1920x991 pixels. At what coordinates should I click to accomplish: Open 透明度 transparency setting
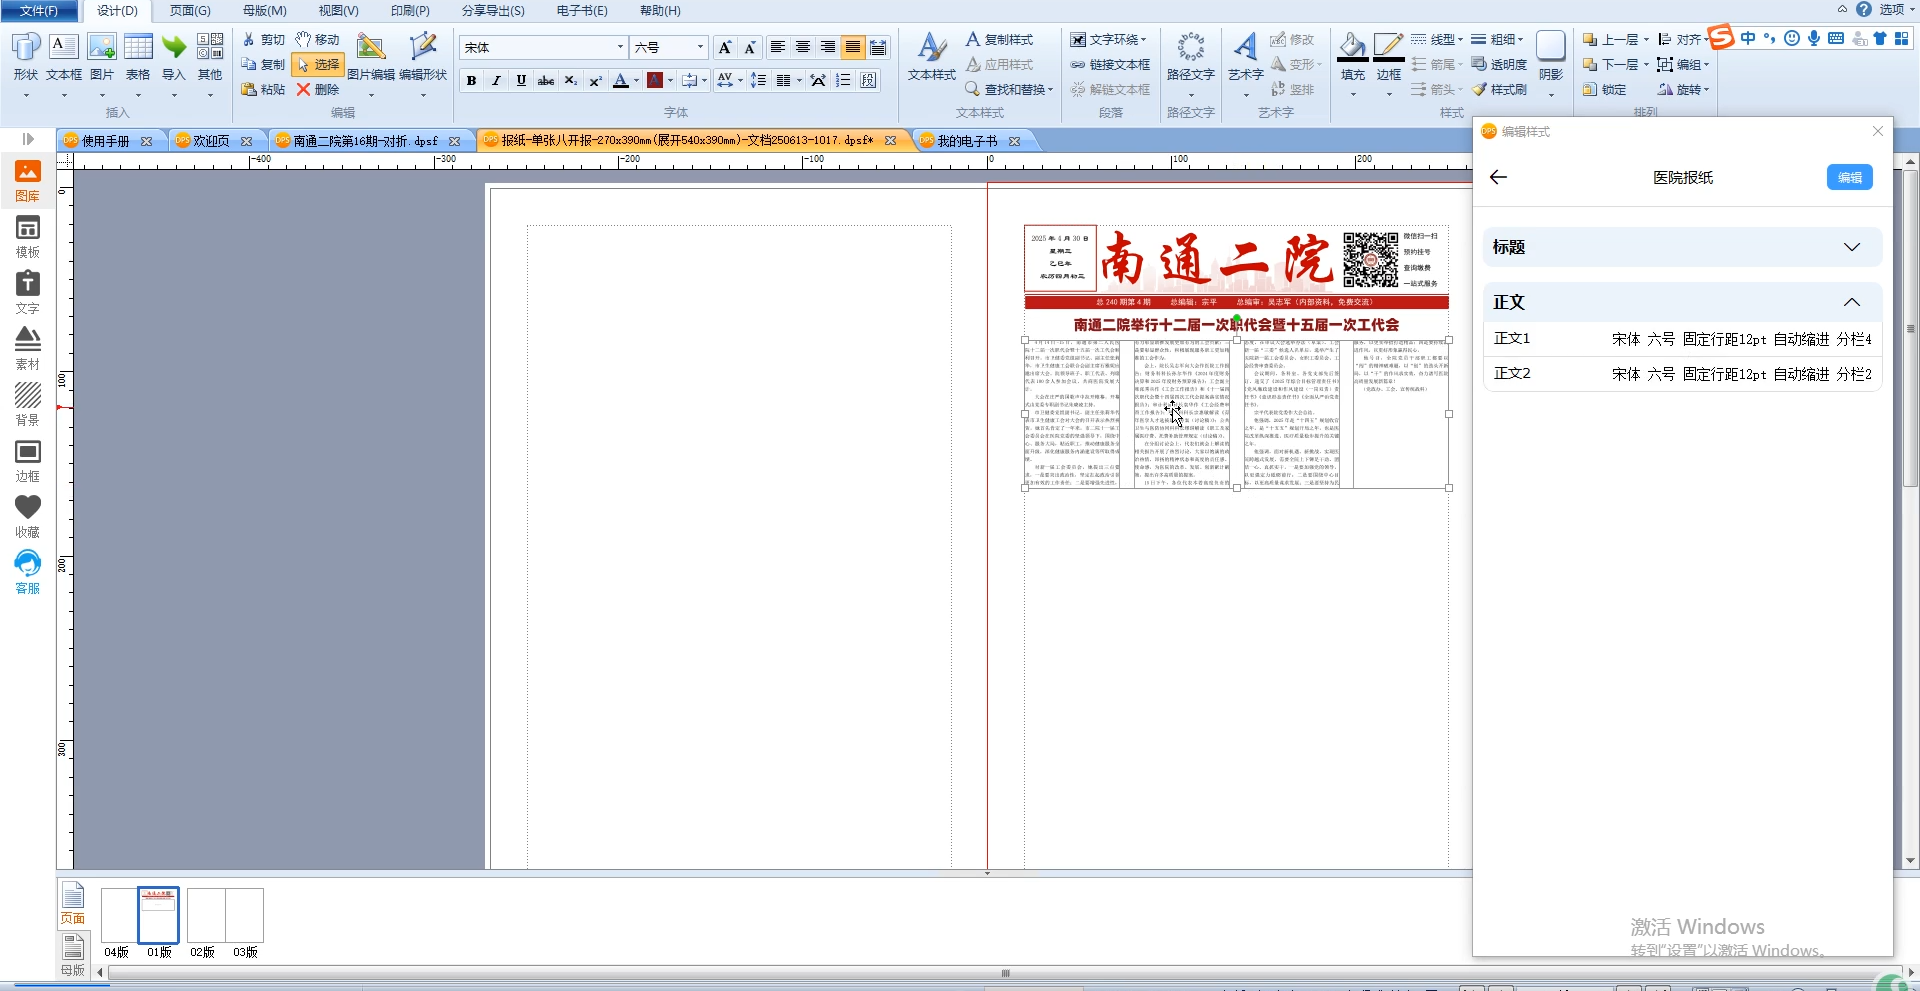pos(1499,65)
